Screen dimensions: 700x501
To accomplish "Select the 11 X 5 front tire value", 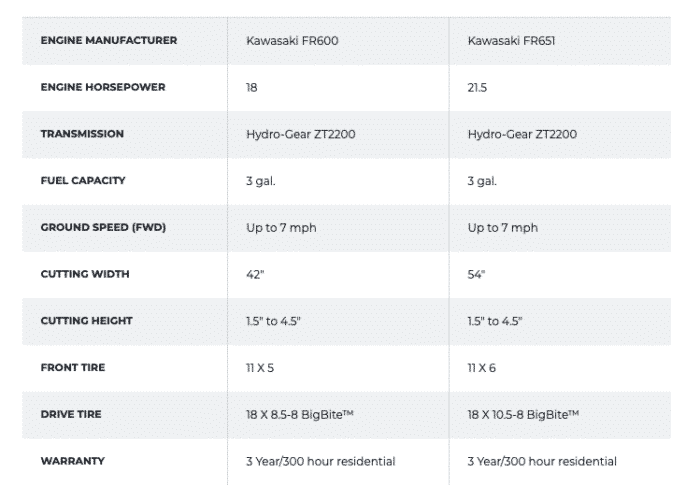I will [x=260, y=367].
